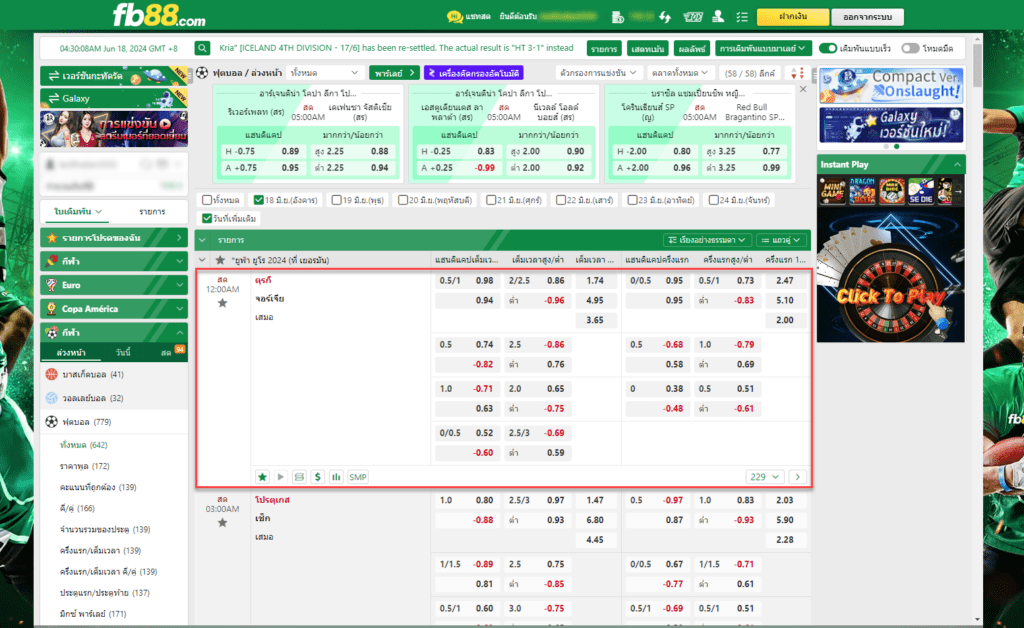The width and height of the screenshot is (1024, 628).
Task: Click the coins balance icon in header
Action: pos(618,17)
